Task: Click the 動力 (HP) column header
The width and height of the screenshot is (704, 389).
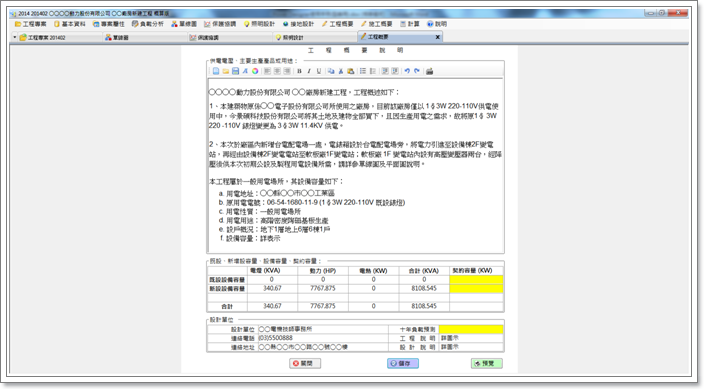Action: (x=323, y=271)
